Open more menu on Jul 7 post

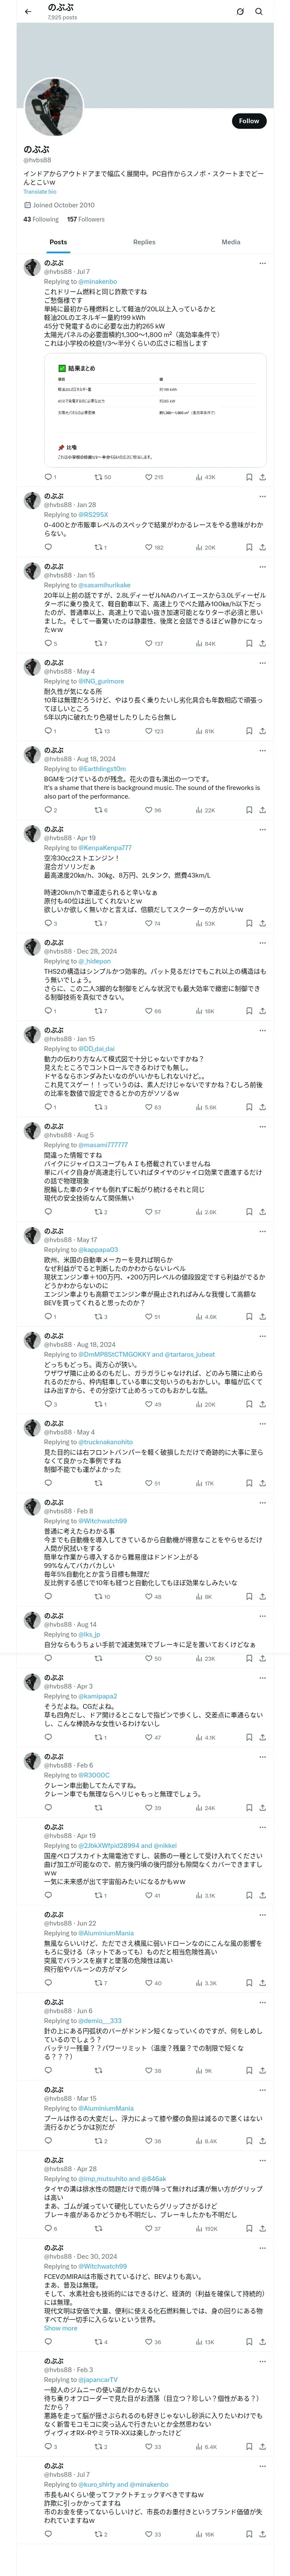262,264
